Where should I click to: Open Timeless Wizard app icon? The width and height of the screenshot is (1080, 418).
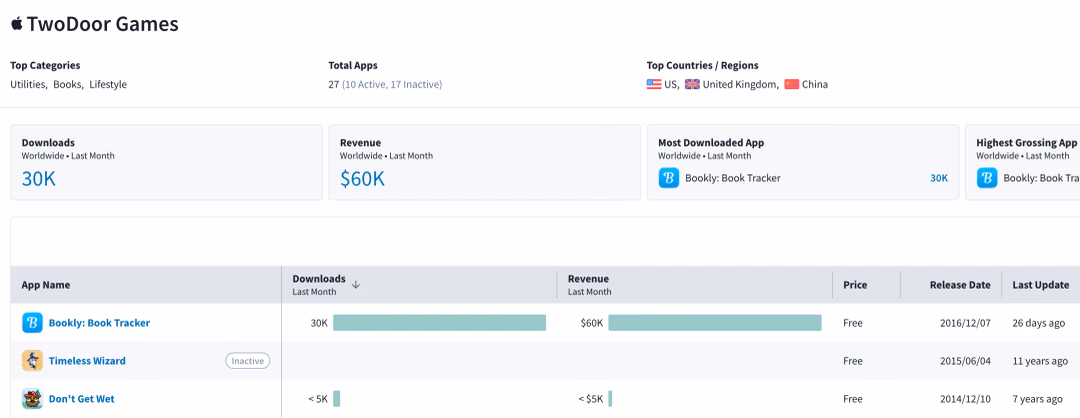point(32,360)
